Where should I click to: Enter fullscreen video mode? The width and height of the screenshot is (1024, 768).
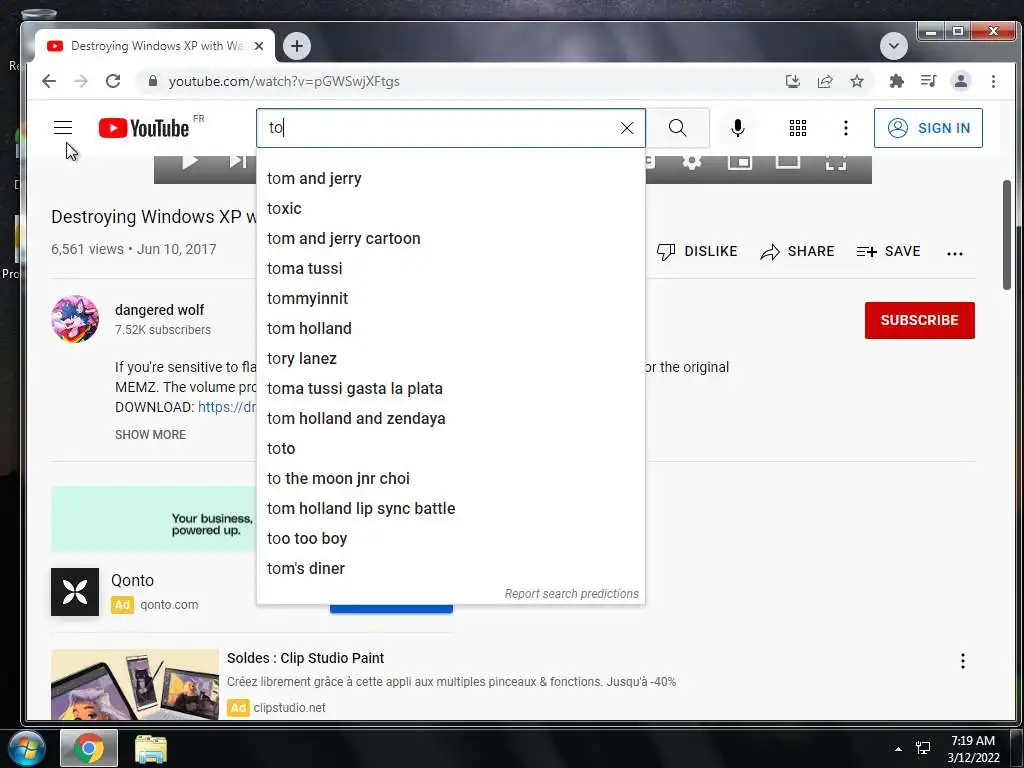pyautogui.click(x=836, y=163)
